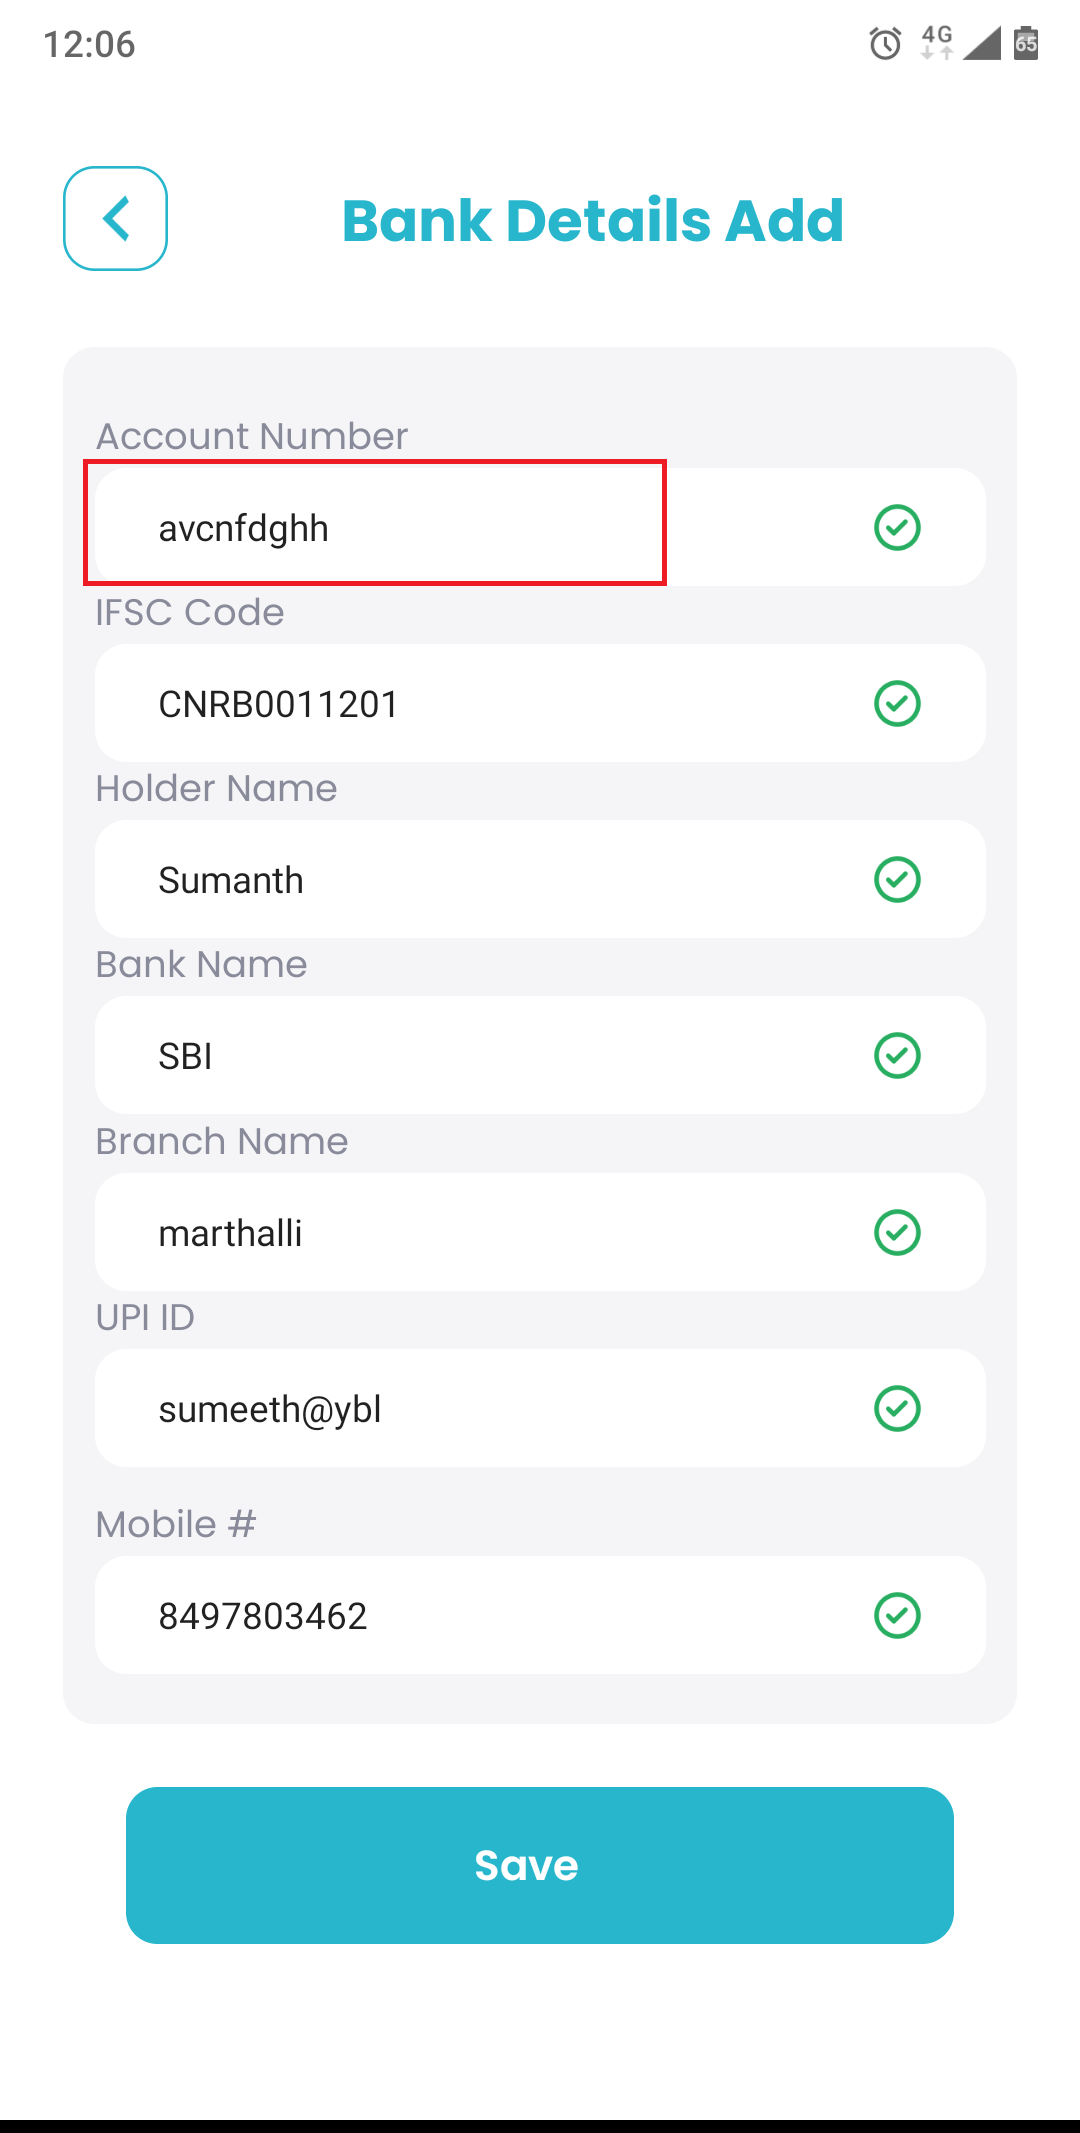Tap the battery indicator in status bar

click(x=1026, y=43)
